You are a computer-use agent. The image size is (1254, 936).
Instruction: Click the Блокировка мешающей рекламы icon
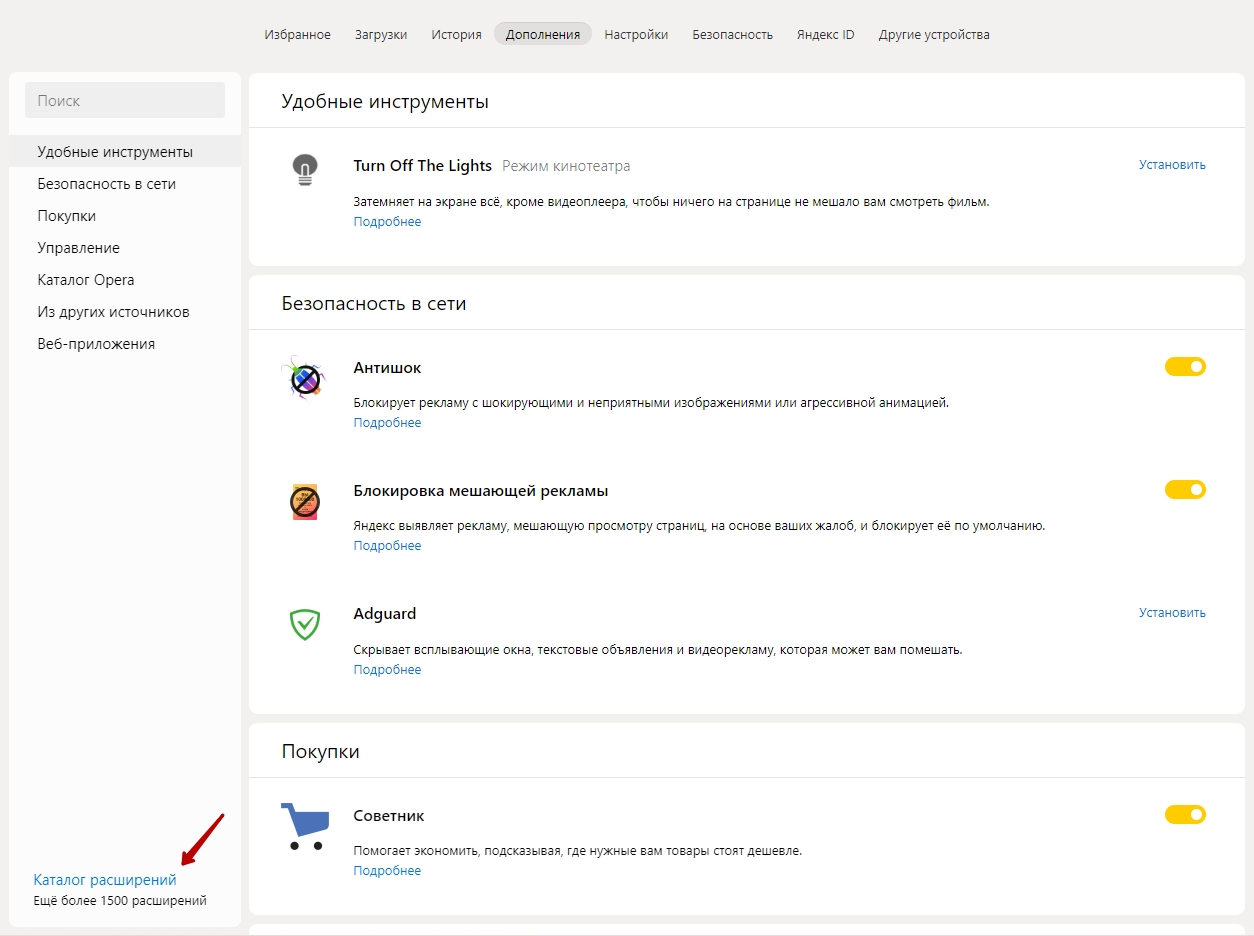point(304,502)
